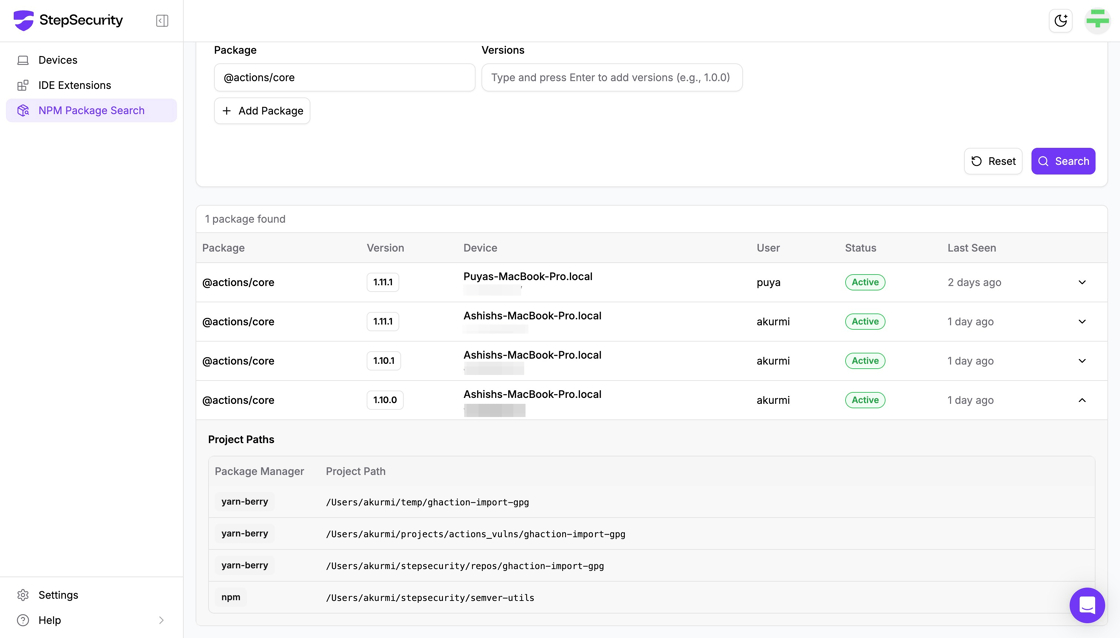Open the NPM Package Search page
The height and width of the screenshot is (638, 1120).
coord(91,111)
